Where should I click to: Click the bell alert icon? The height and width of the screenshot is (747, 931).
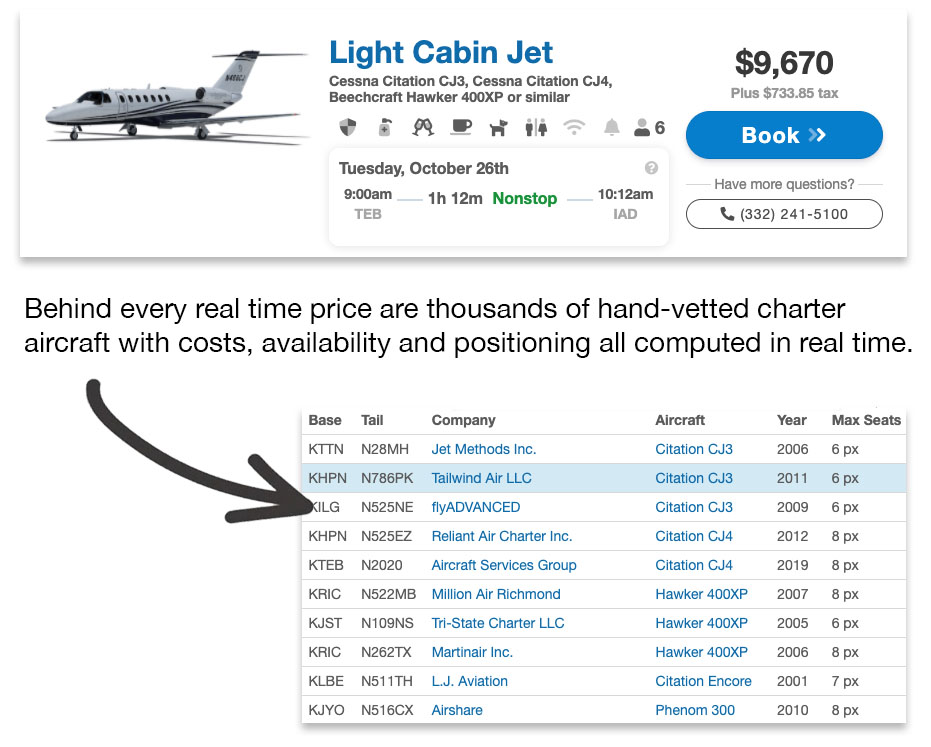click(611, 128)
